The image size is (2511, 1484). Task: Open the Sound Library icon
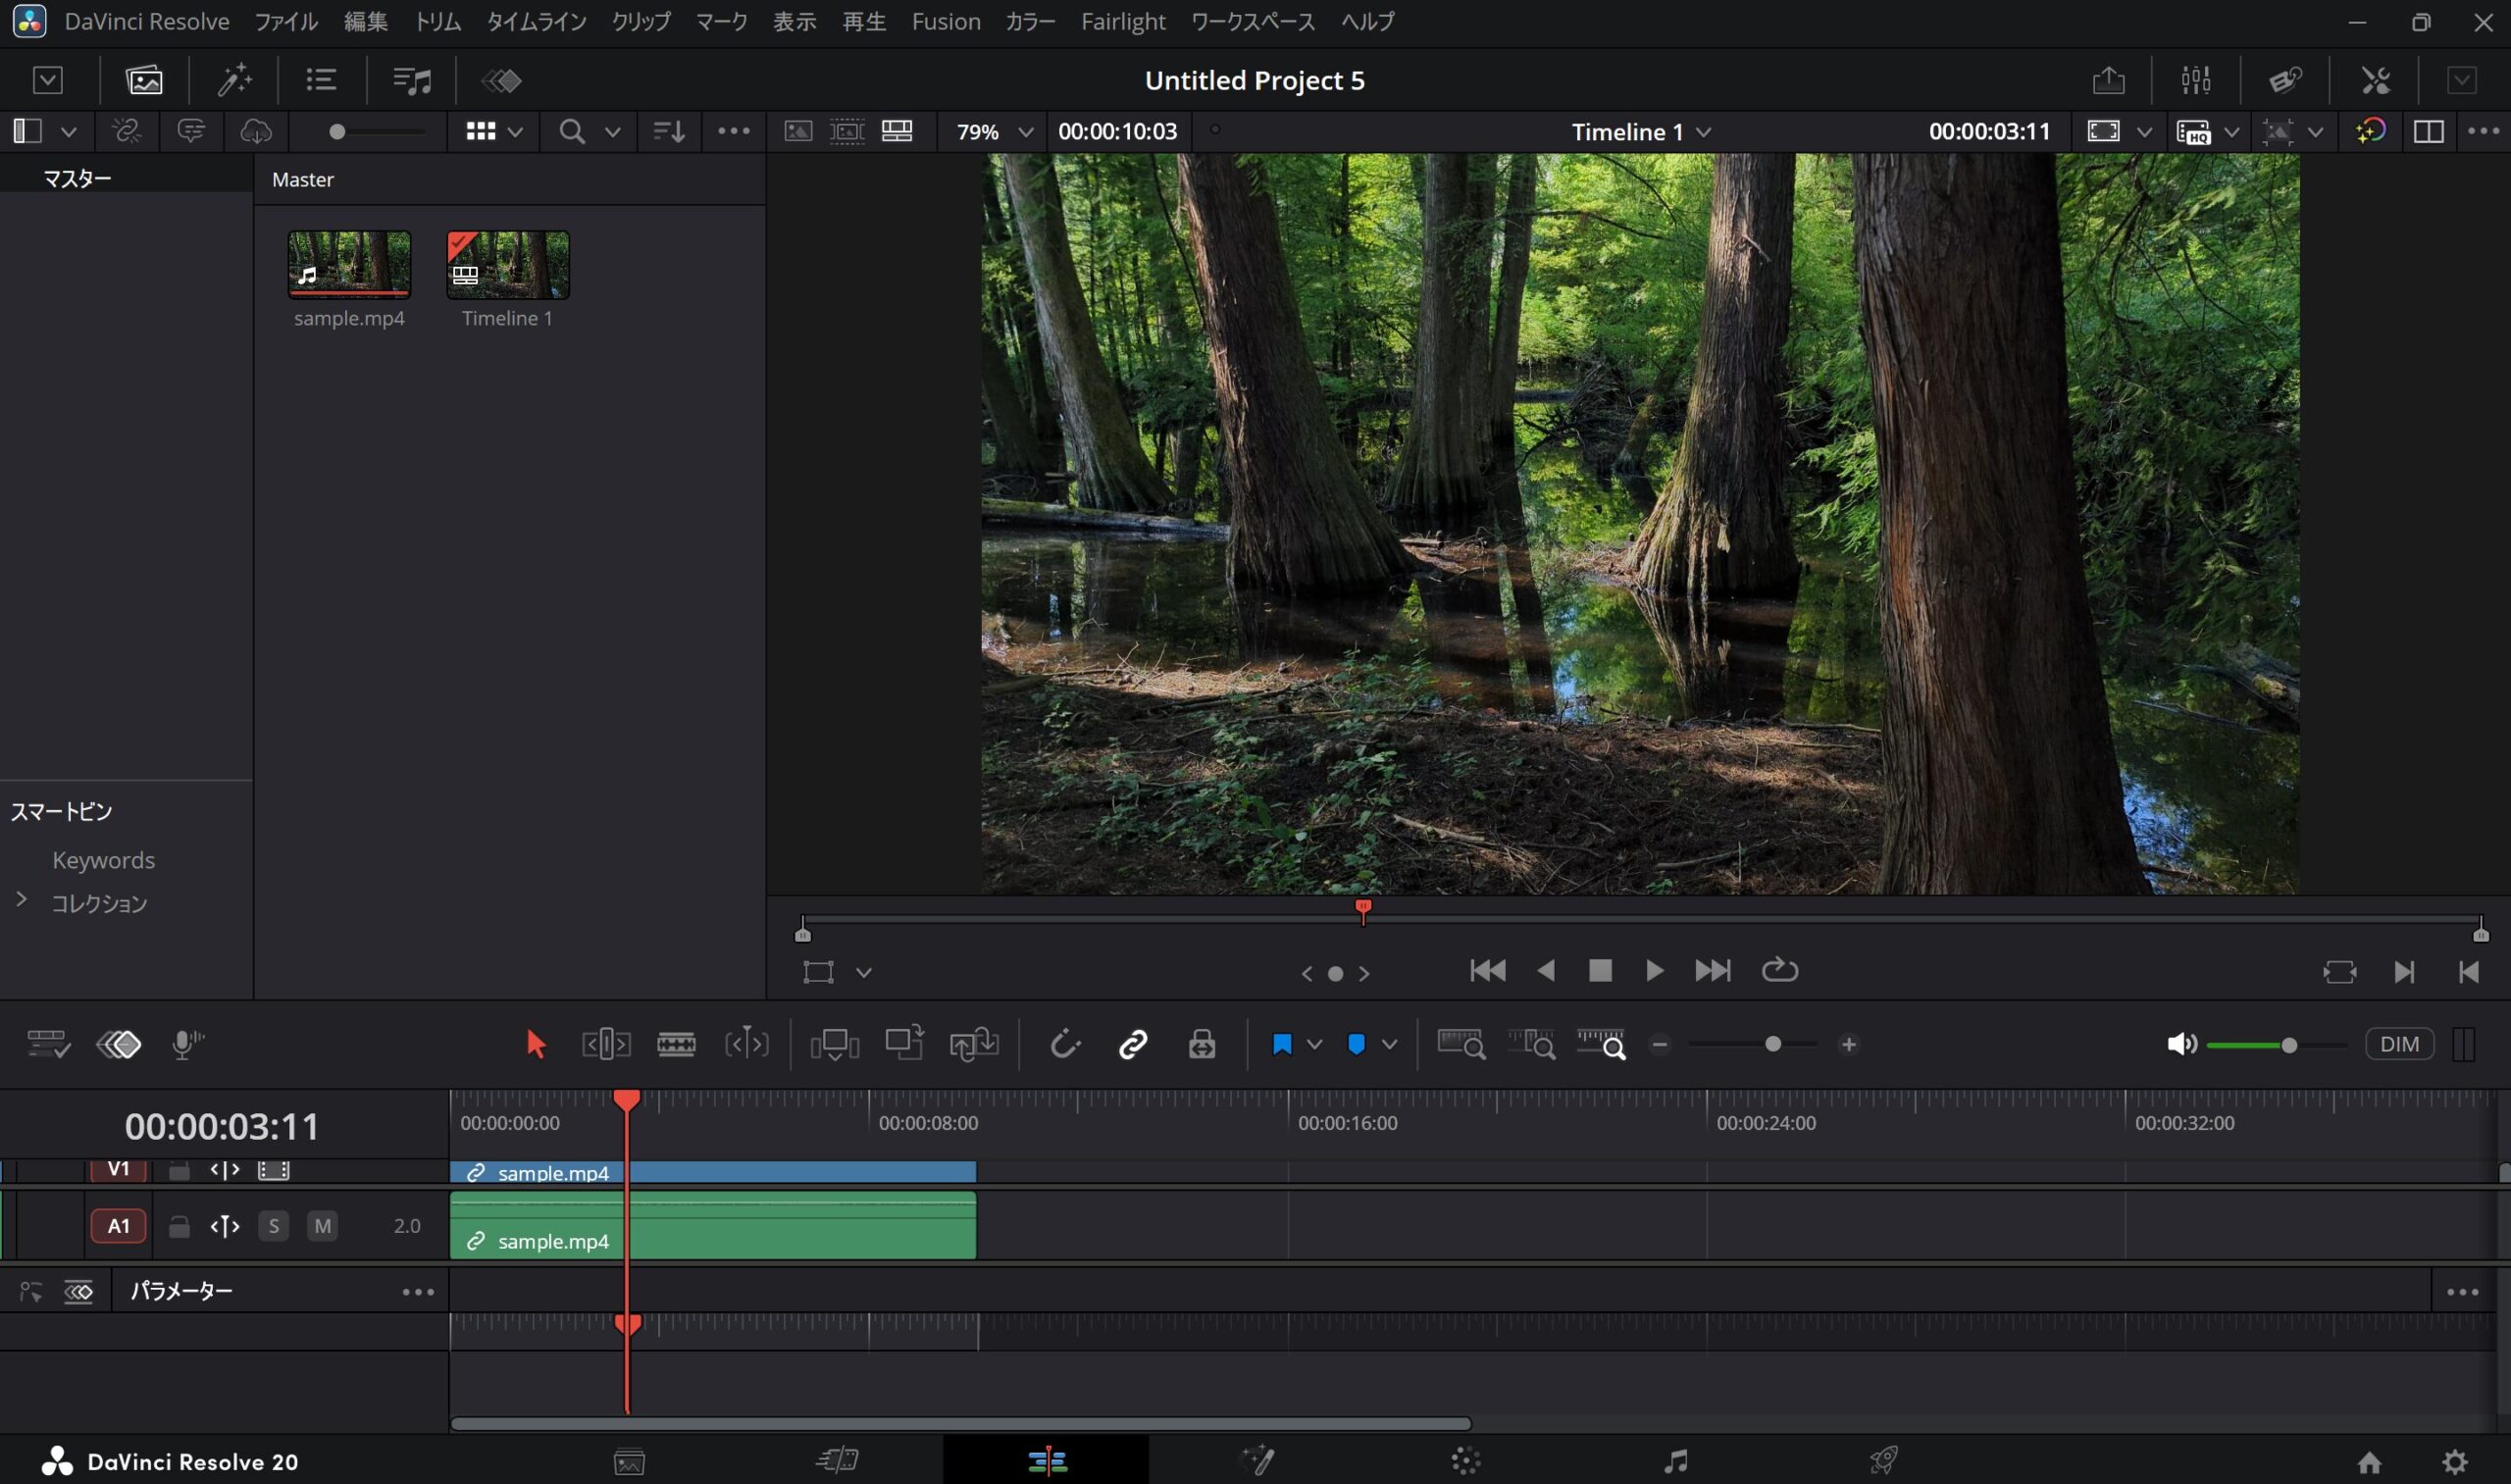click(411, 80)
